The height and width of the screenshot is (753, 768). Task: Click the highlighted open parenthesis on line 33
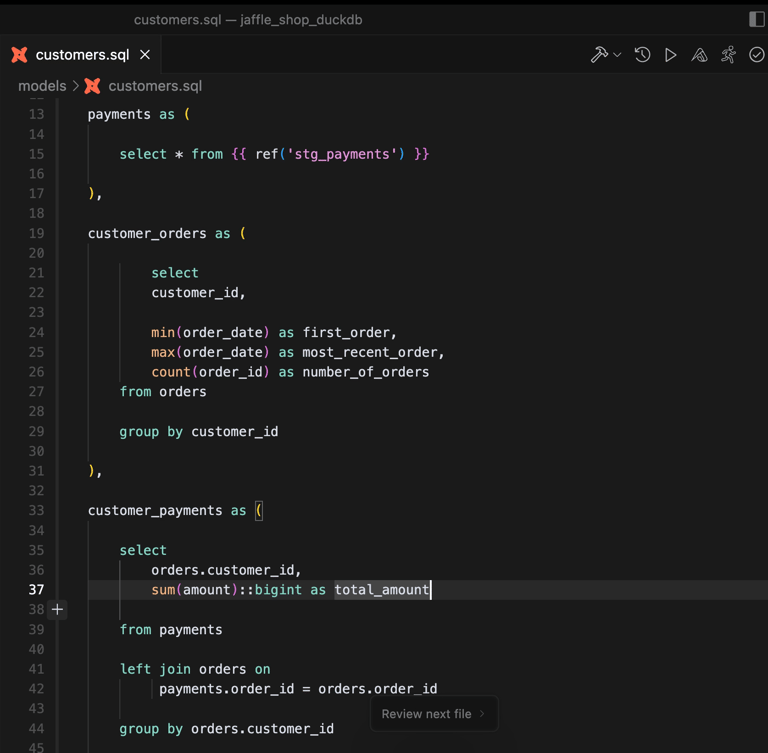pos(259,510)
